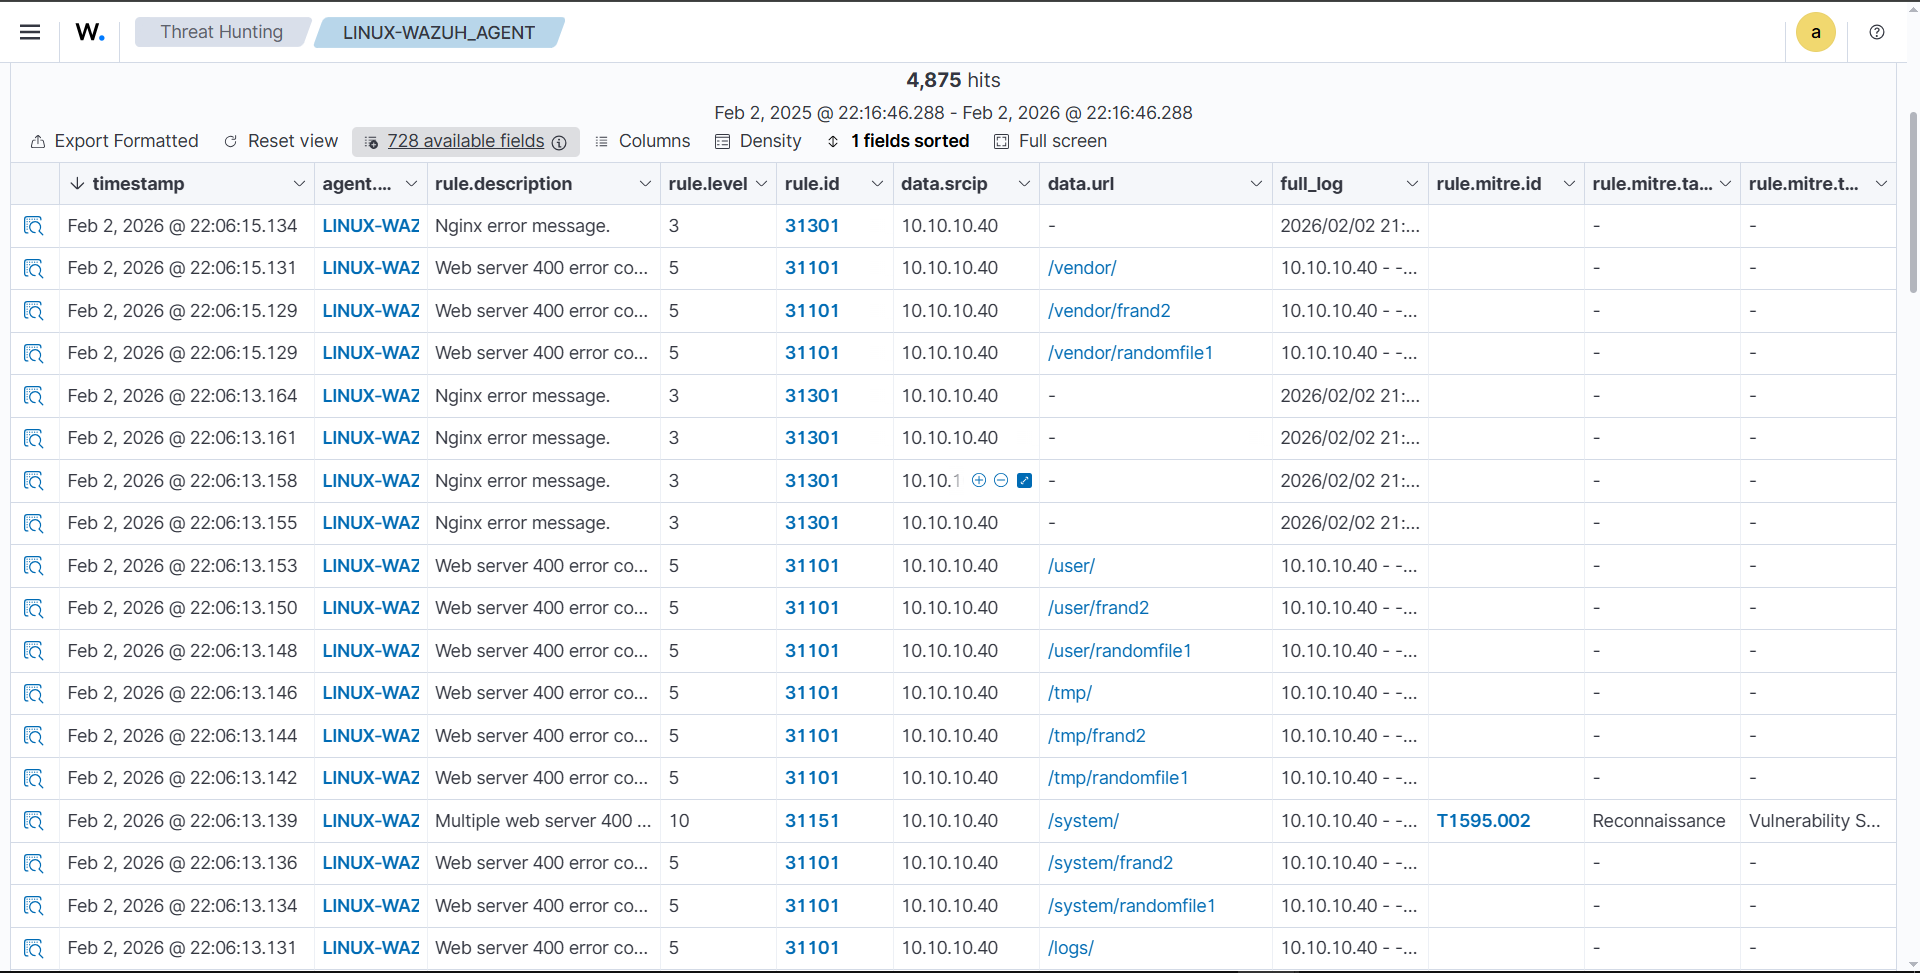Image resolution: width=1920 pixels, height=973 pixels.
Task: Filter for value plus icon in data.srcip cell
Action: point(979,481)
